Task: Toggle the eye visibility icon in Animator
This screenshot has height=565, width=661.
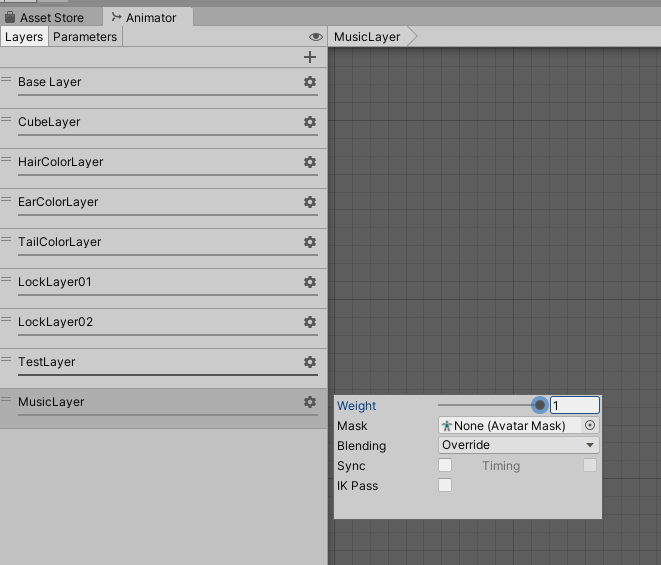Action: point(316,37)
